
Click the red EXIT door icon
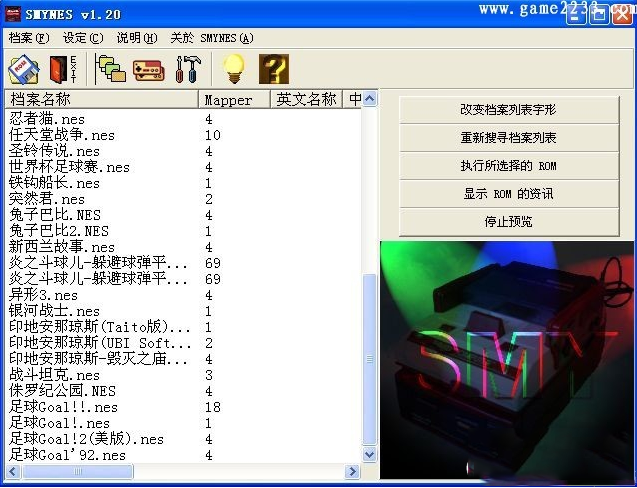click(63, 69)
